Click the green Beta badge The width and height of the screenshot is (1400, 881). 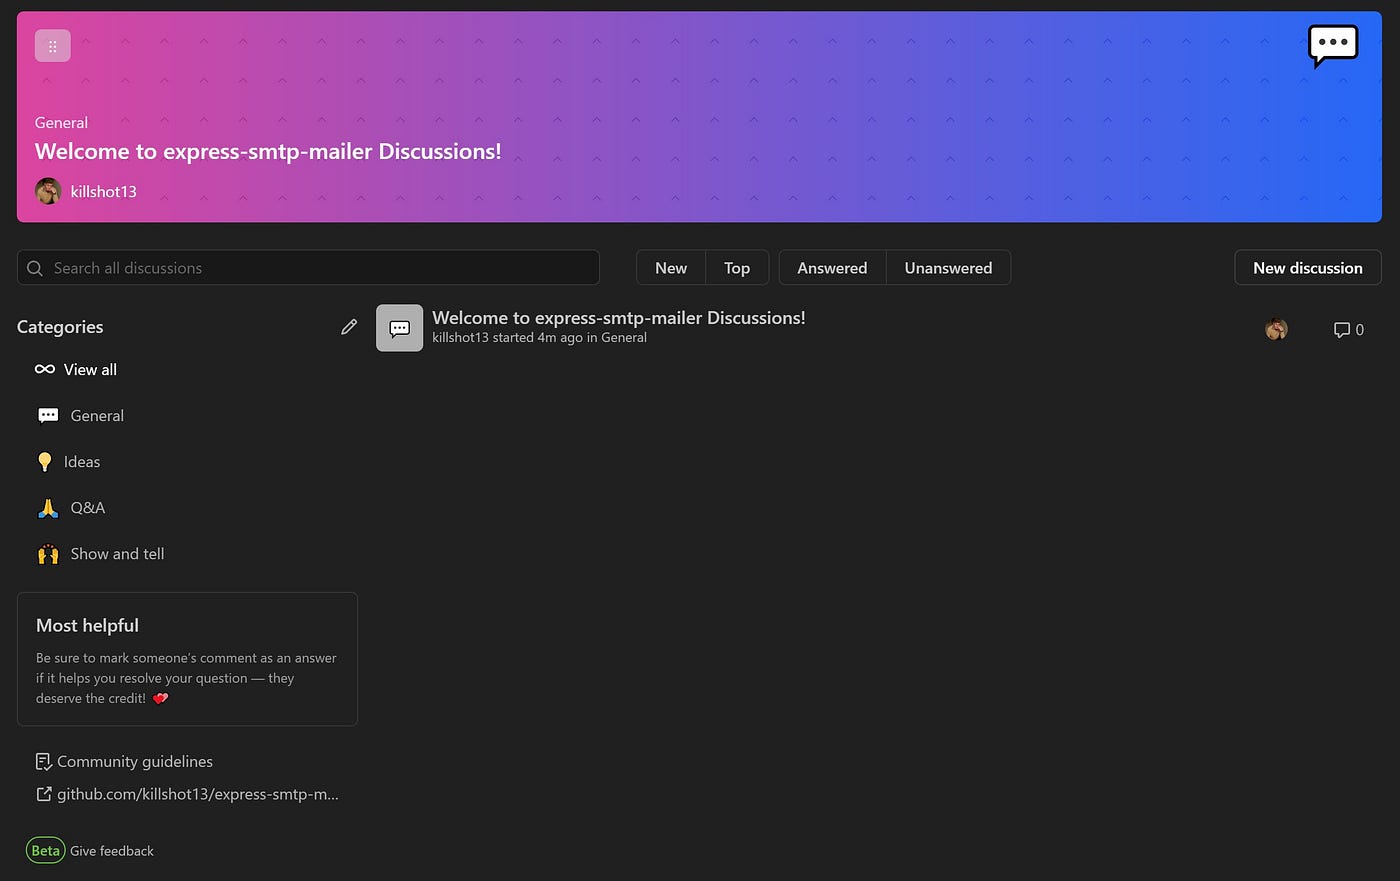pos(45,851)
